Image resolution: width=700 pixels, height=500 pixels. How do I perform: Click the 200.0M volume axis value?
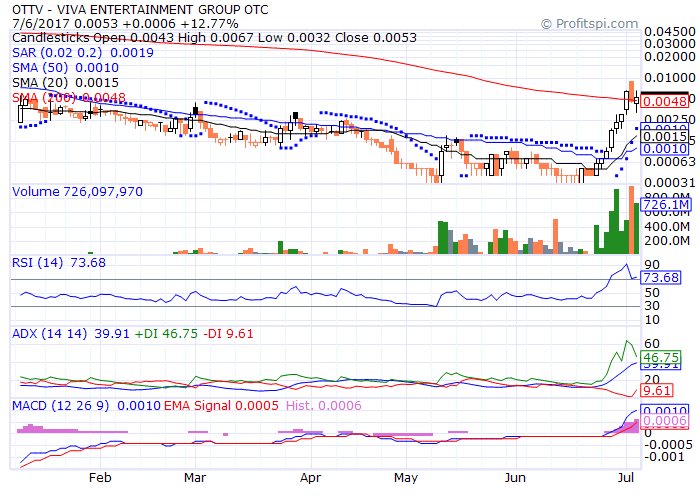click(x=667, y=241)
